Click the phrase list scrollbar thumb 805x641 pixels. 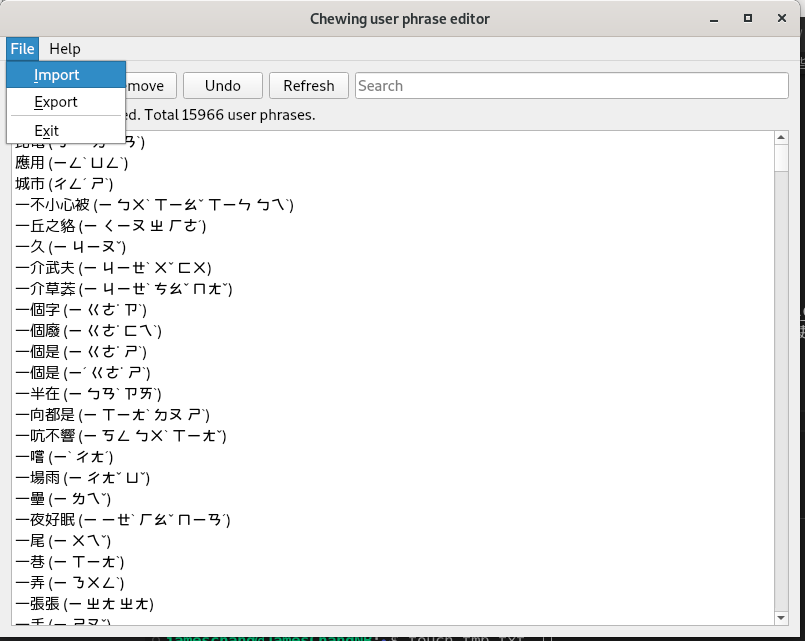tap(781, 158)
